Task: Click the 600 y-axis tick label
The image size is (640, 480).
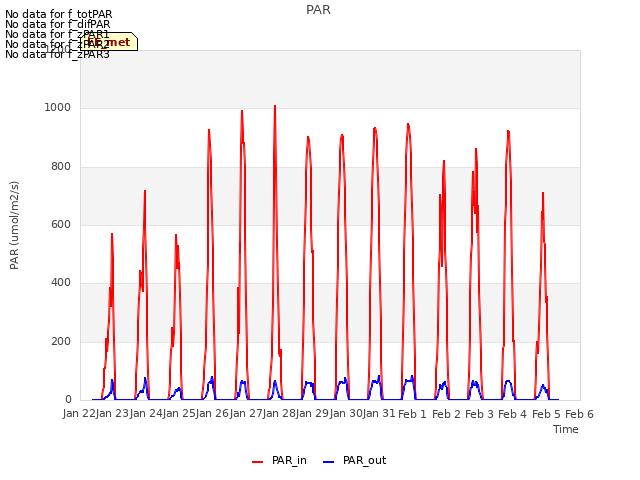Action: click(61, 224)
